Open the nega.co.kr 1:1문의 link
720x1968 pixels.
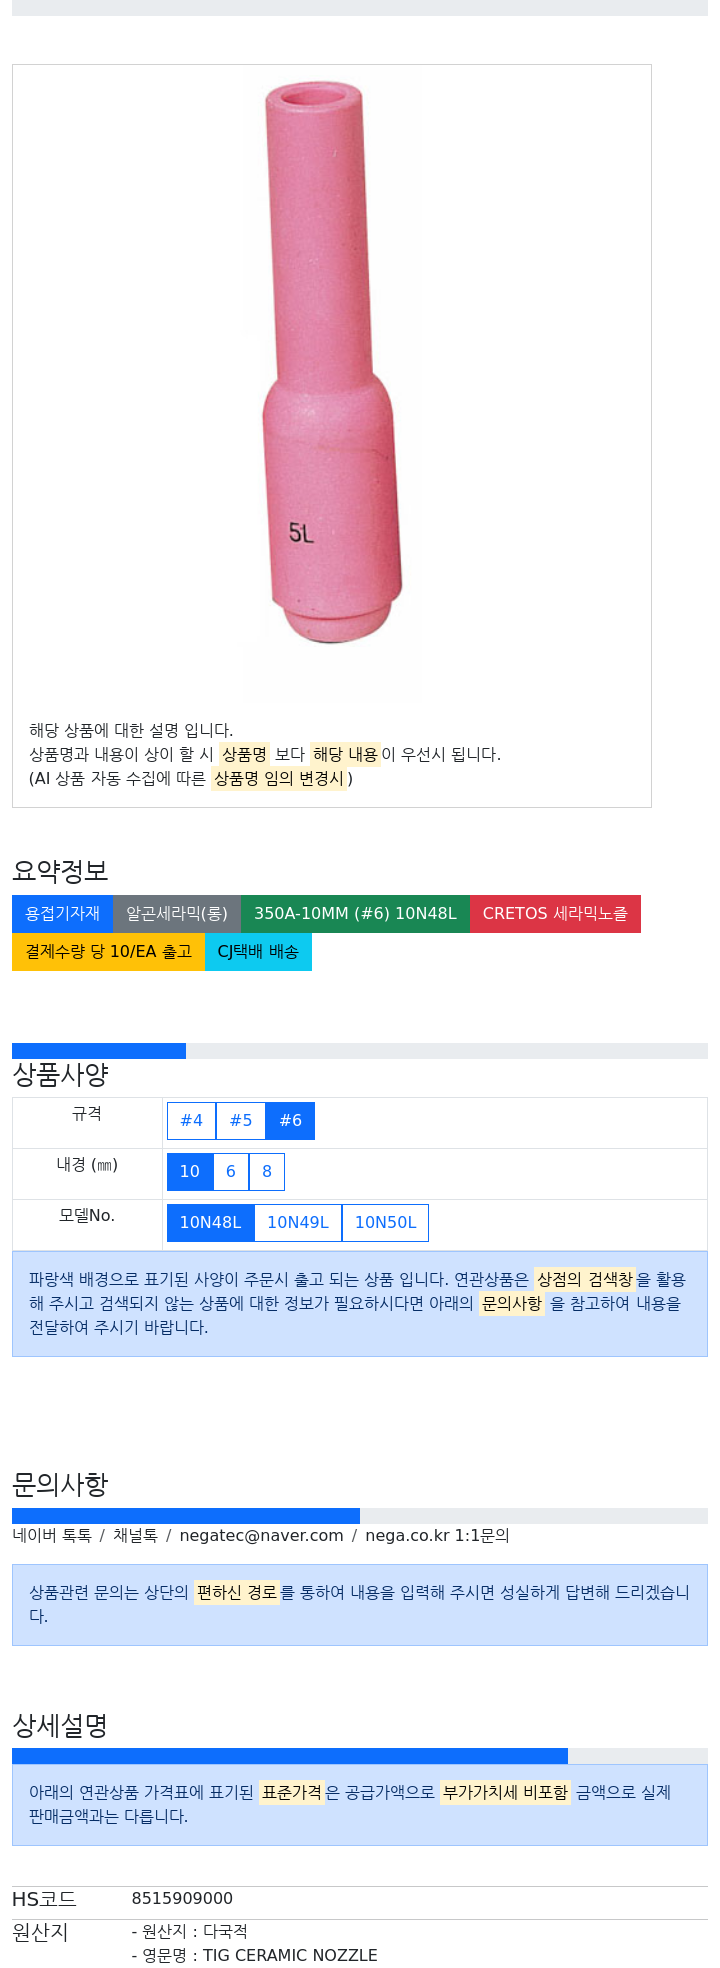point(437,1535)
